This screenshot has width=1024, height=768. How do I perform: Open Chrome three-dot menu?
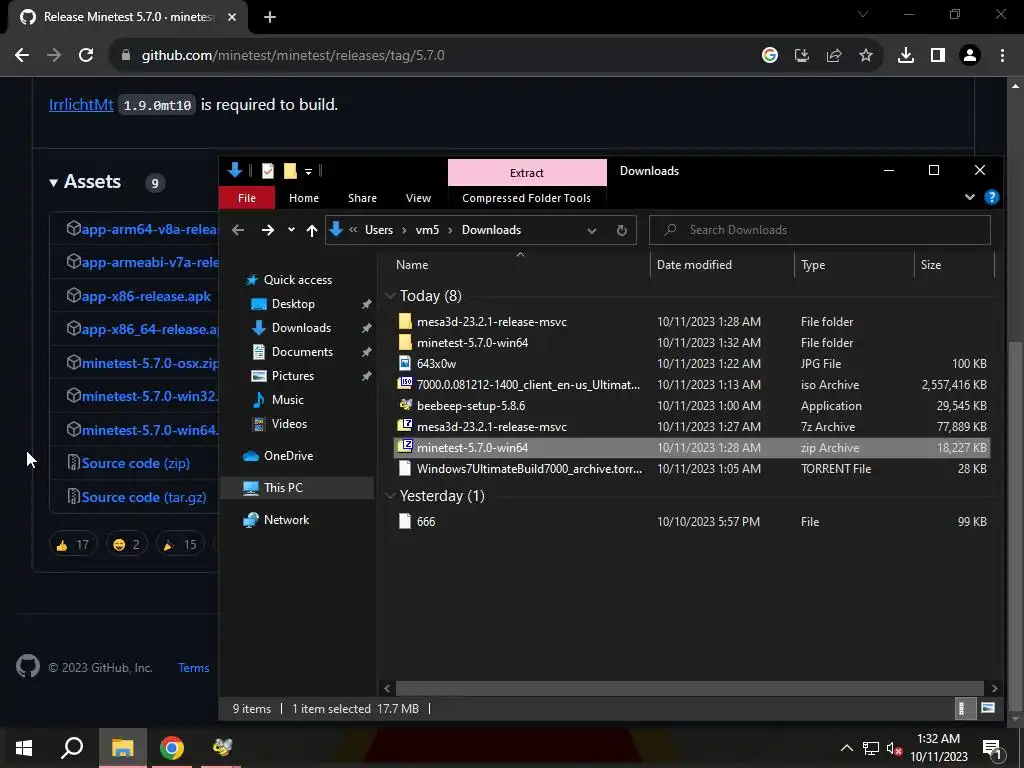tap(1002, 55)
